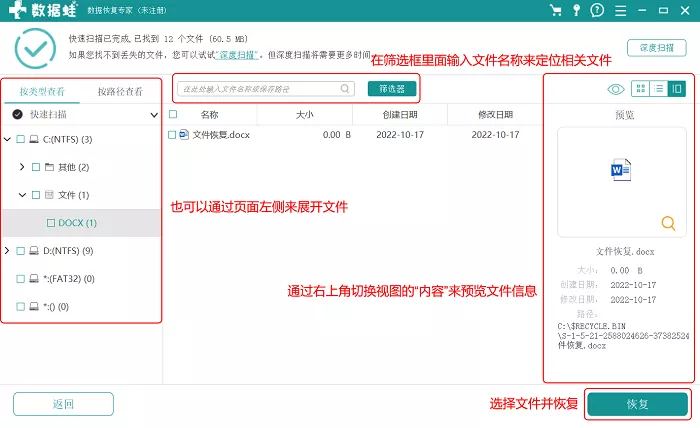This screenshot has width=700, height=428.
Task: Select the 文件恢复.docx file name
Action: [x=221, y=134]
